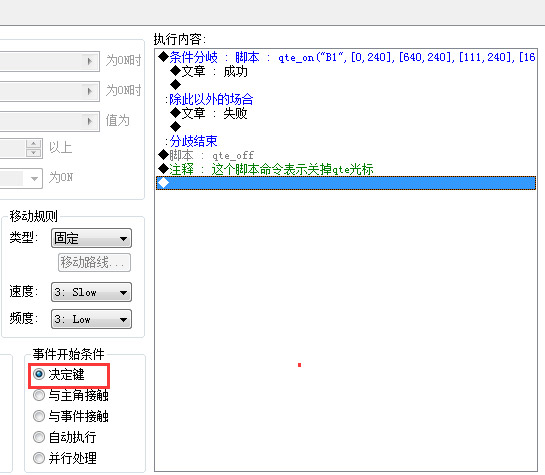Increase the 以上 variable value stepper
Viewport: 545px width, 475px height.
tap(34, 144)
